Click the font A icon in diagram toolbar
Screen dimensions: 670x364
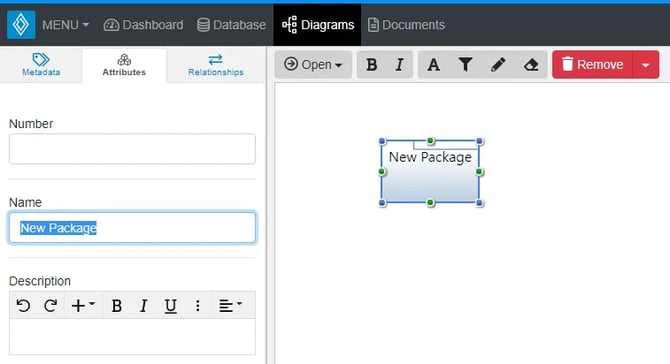[434, 65]
